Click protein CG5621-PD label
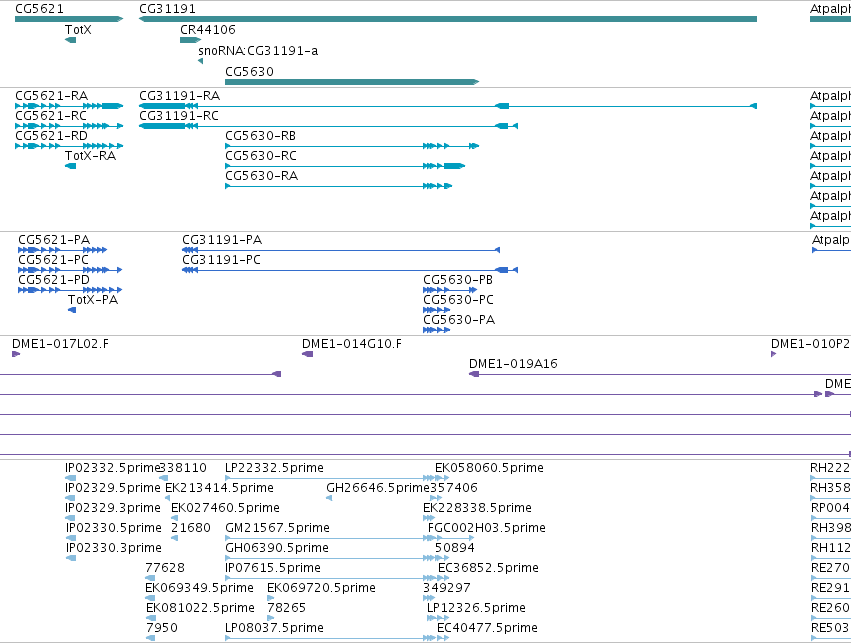Viewport: 851px width, 643px height. click(54, 280)
